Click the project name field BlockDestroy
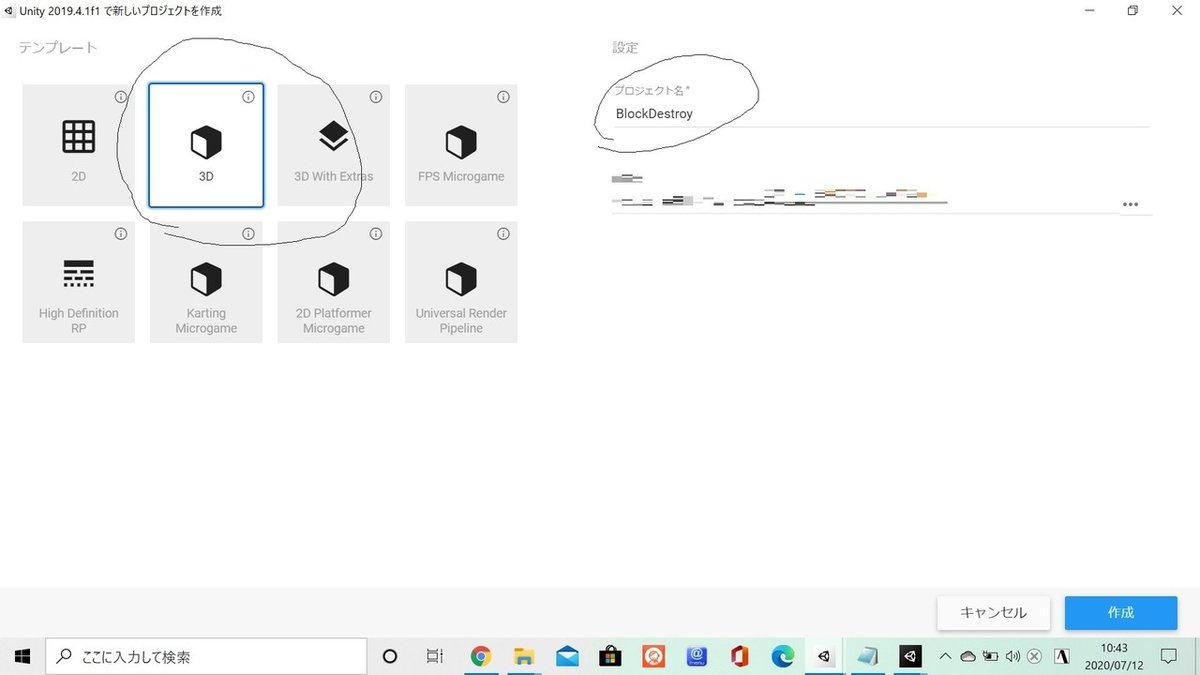The width and height of the screenshot is (1200, 675). point(881,114)
